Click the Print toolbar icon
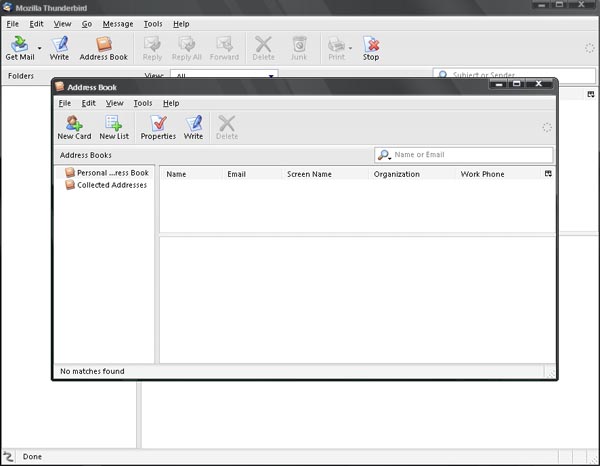This screenshot has width=600, height=466. click(x=336, y=48)
